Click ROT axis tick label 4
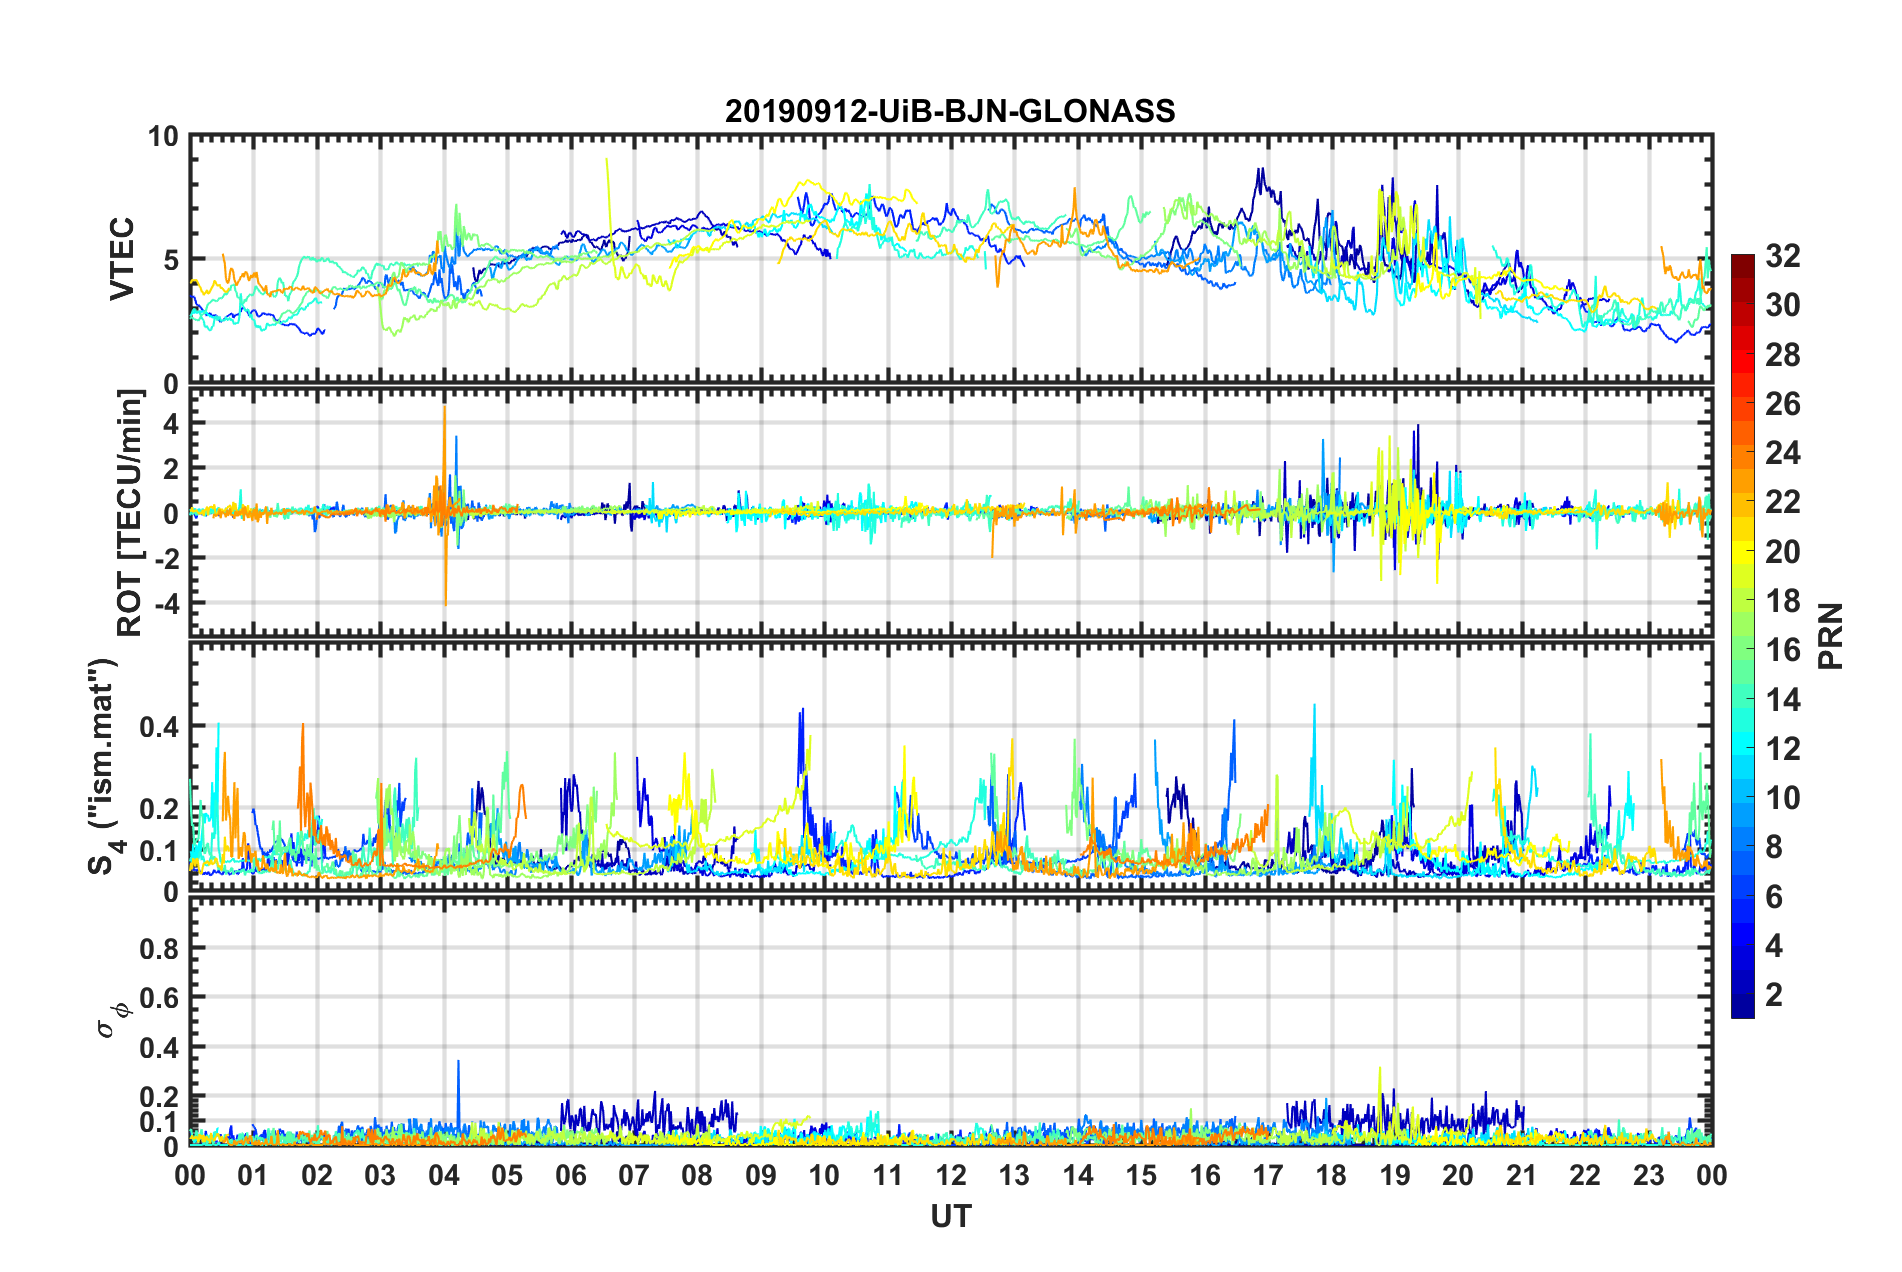 [171, 423]
